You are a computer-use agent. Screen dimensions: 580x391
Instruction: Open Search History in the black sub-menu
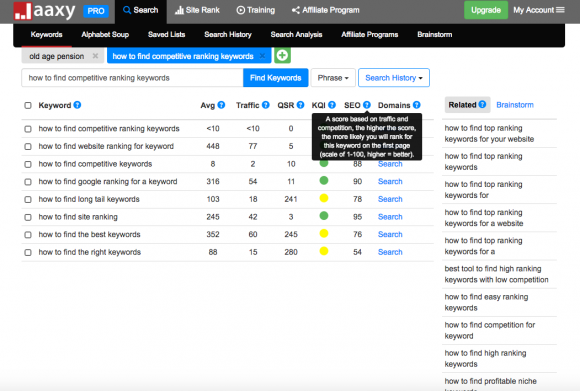coord(228,34)
